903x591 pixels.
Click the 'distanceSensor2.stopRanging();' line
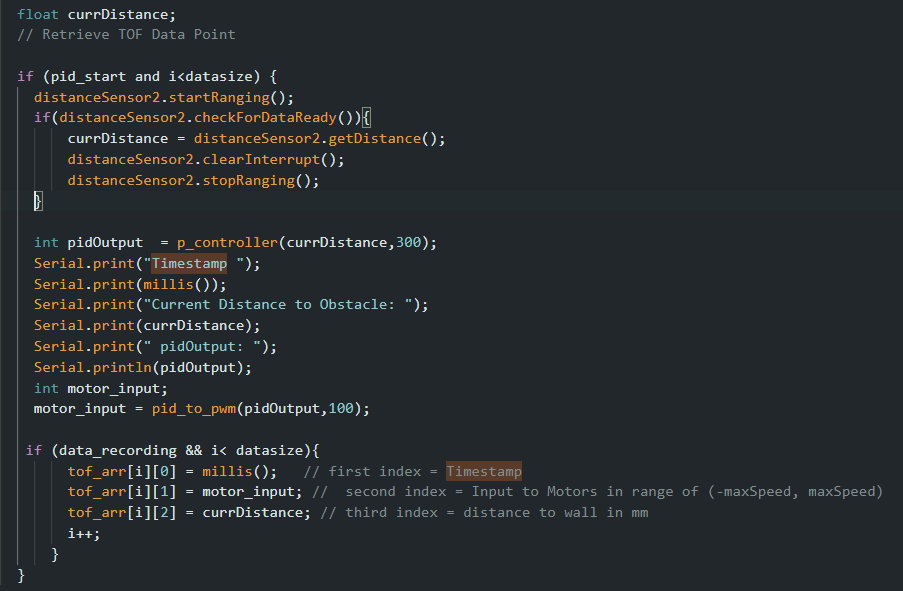pos(193,180)
